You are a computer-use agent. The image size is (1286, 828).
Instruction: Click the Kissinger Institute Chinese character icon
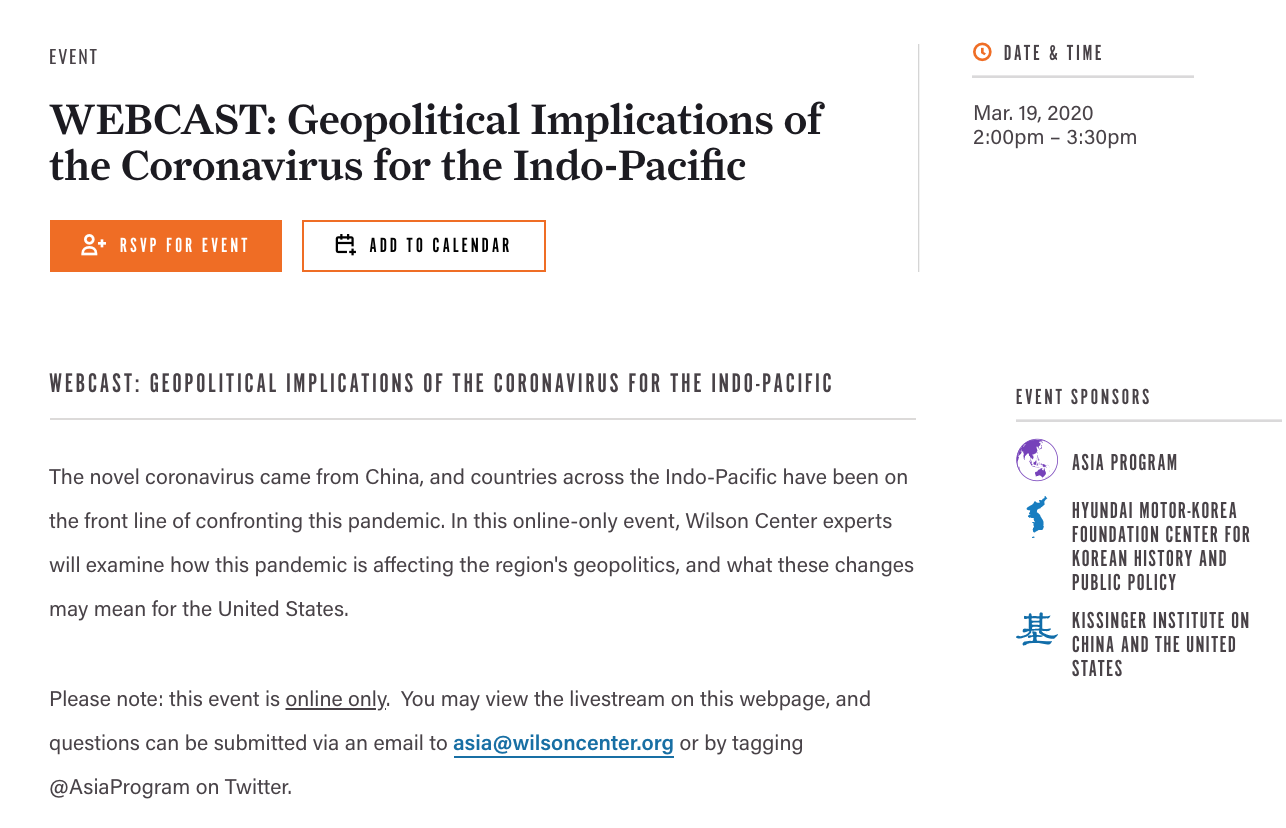pyautogui.click(x=1036, y=629)
